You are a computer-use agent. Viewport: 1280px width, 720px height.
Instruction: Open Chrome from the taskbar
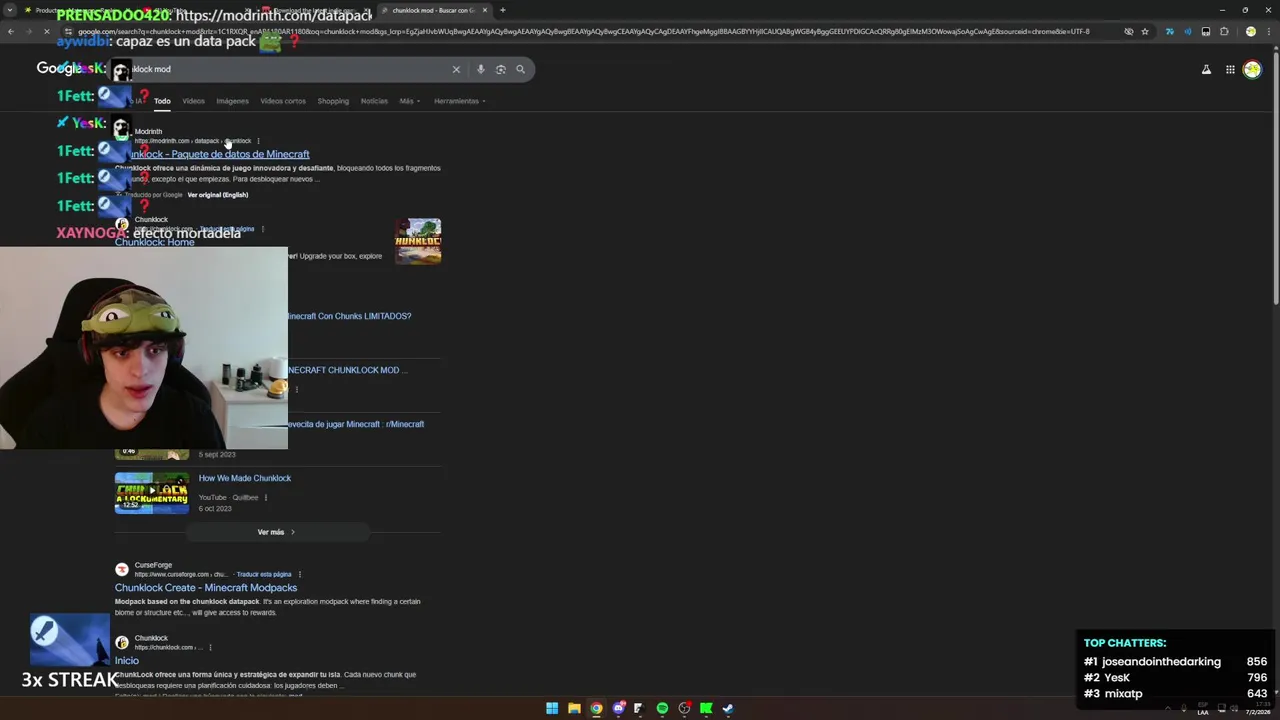[x=596, y=708]
